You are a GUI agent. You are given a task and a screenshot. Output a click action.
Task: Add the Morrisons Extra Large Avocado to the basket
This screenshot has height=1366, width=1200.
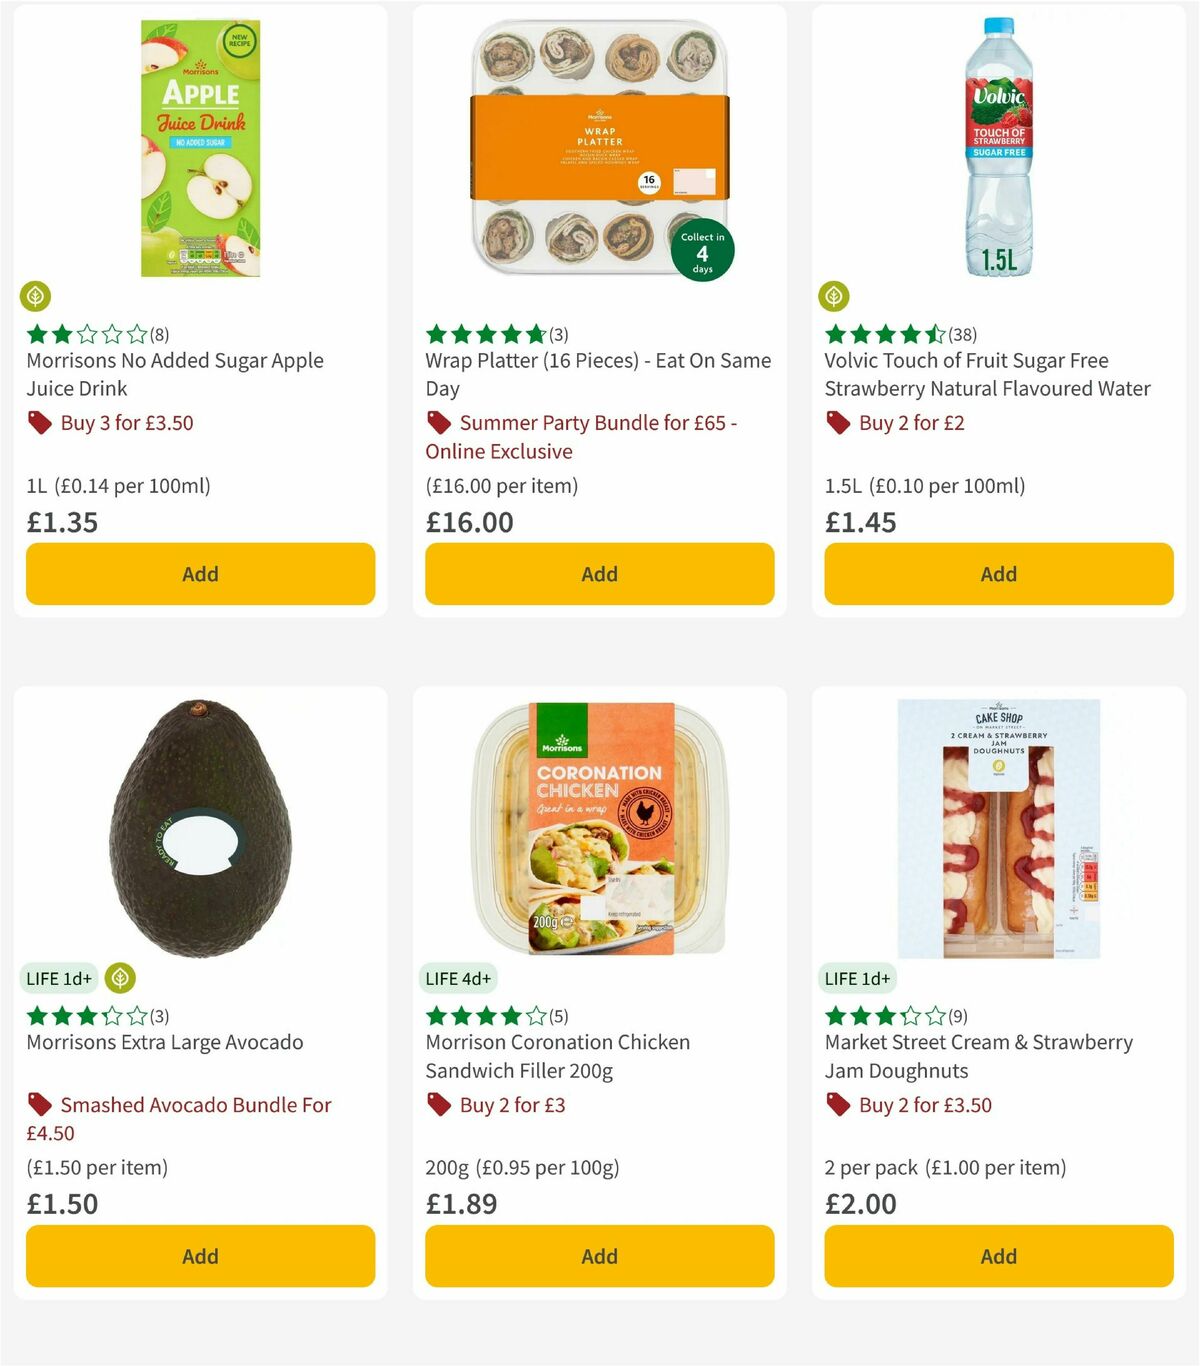click(199, 1256)
